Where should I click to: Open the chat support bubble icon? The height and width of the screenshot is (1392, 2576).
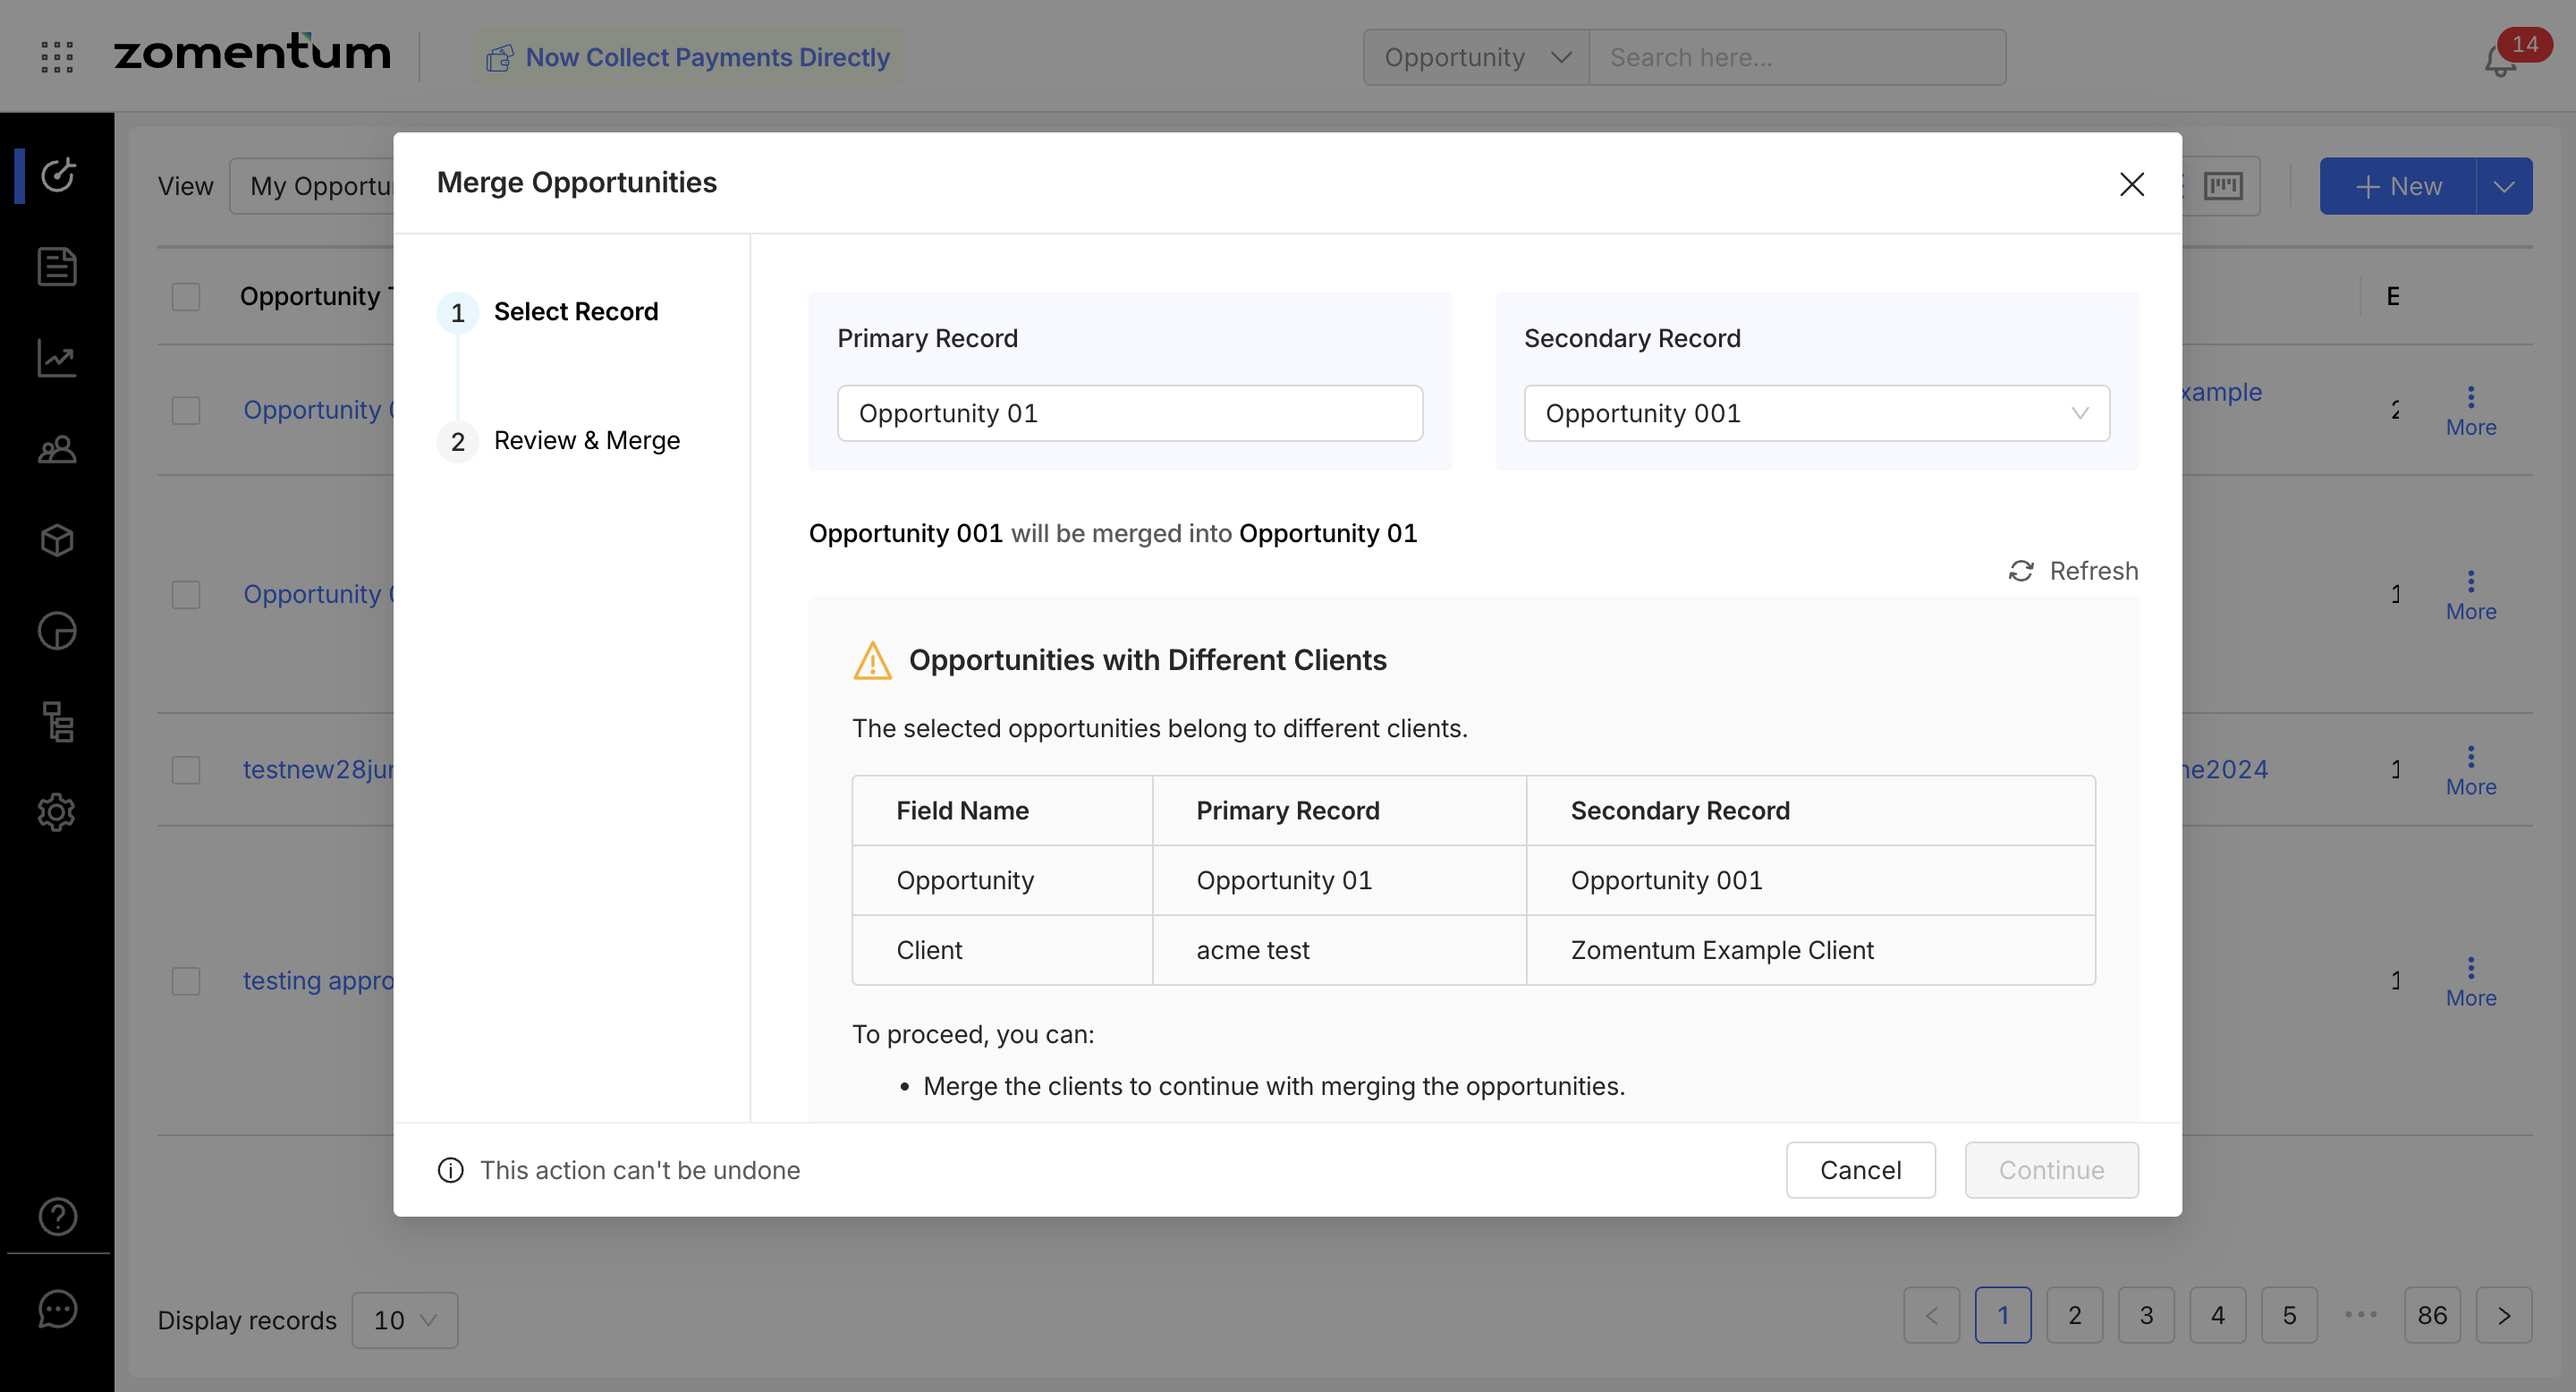click(x=57, y=1309)
